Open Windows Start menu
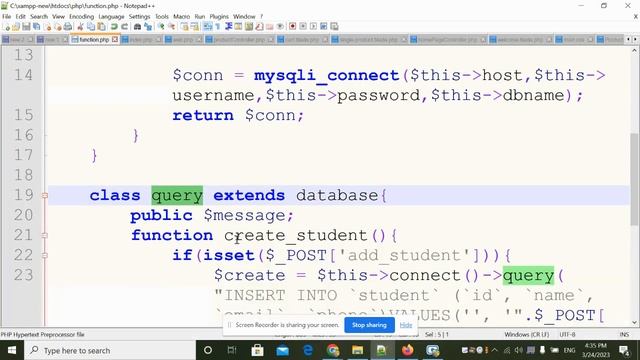640x360 pixels. [12, 350]
